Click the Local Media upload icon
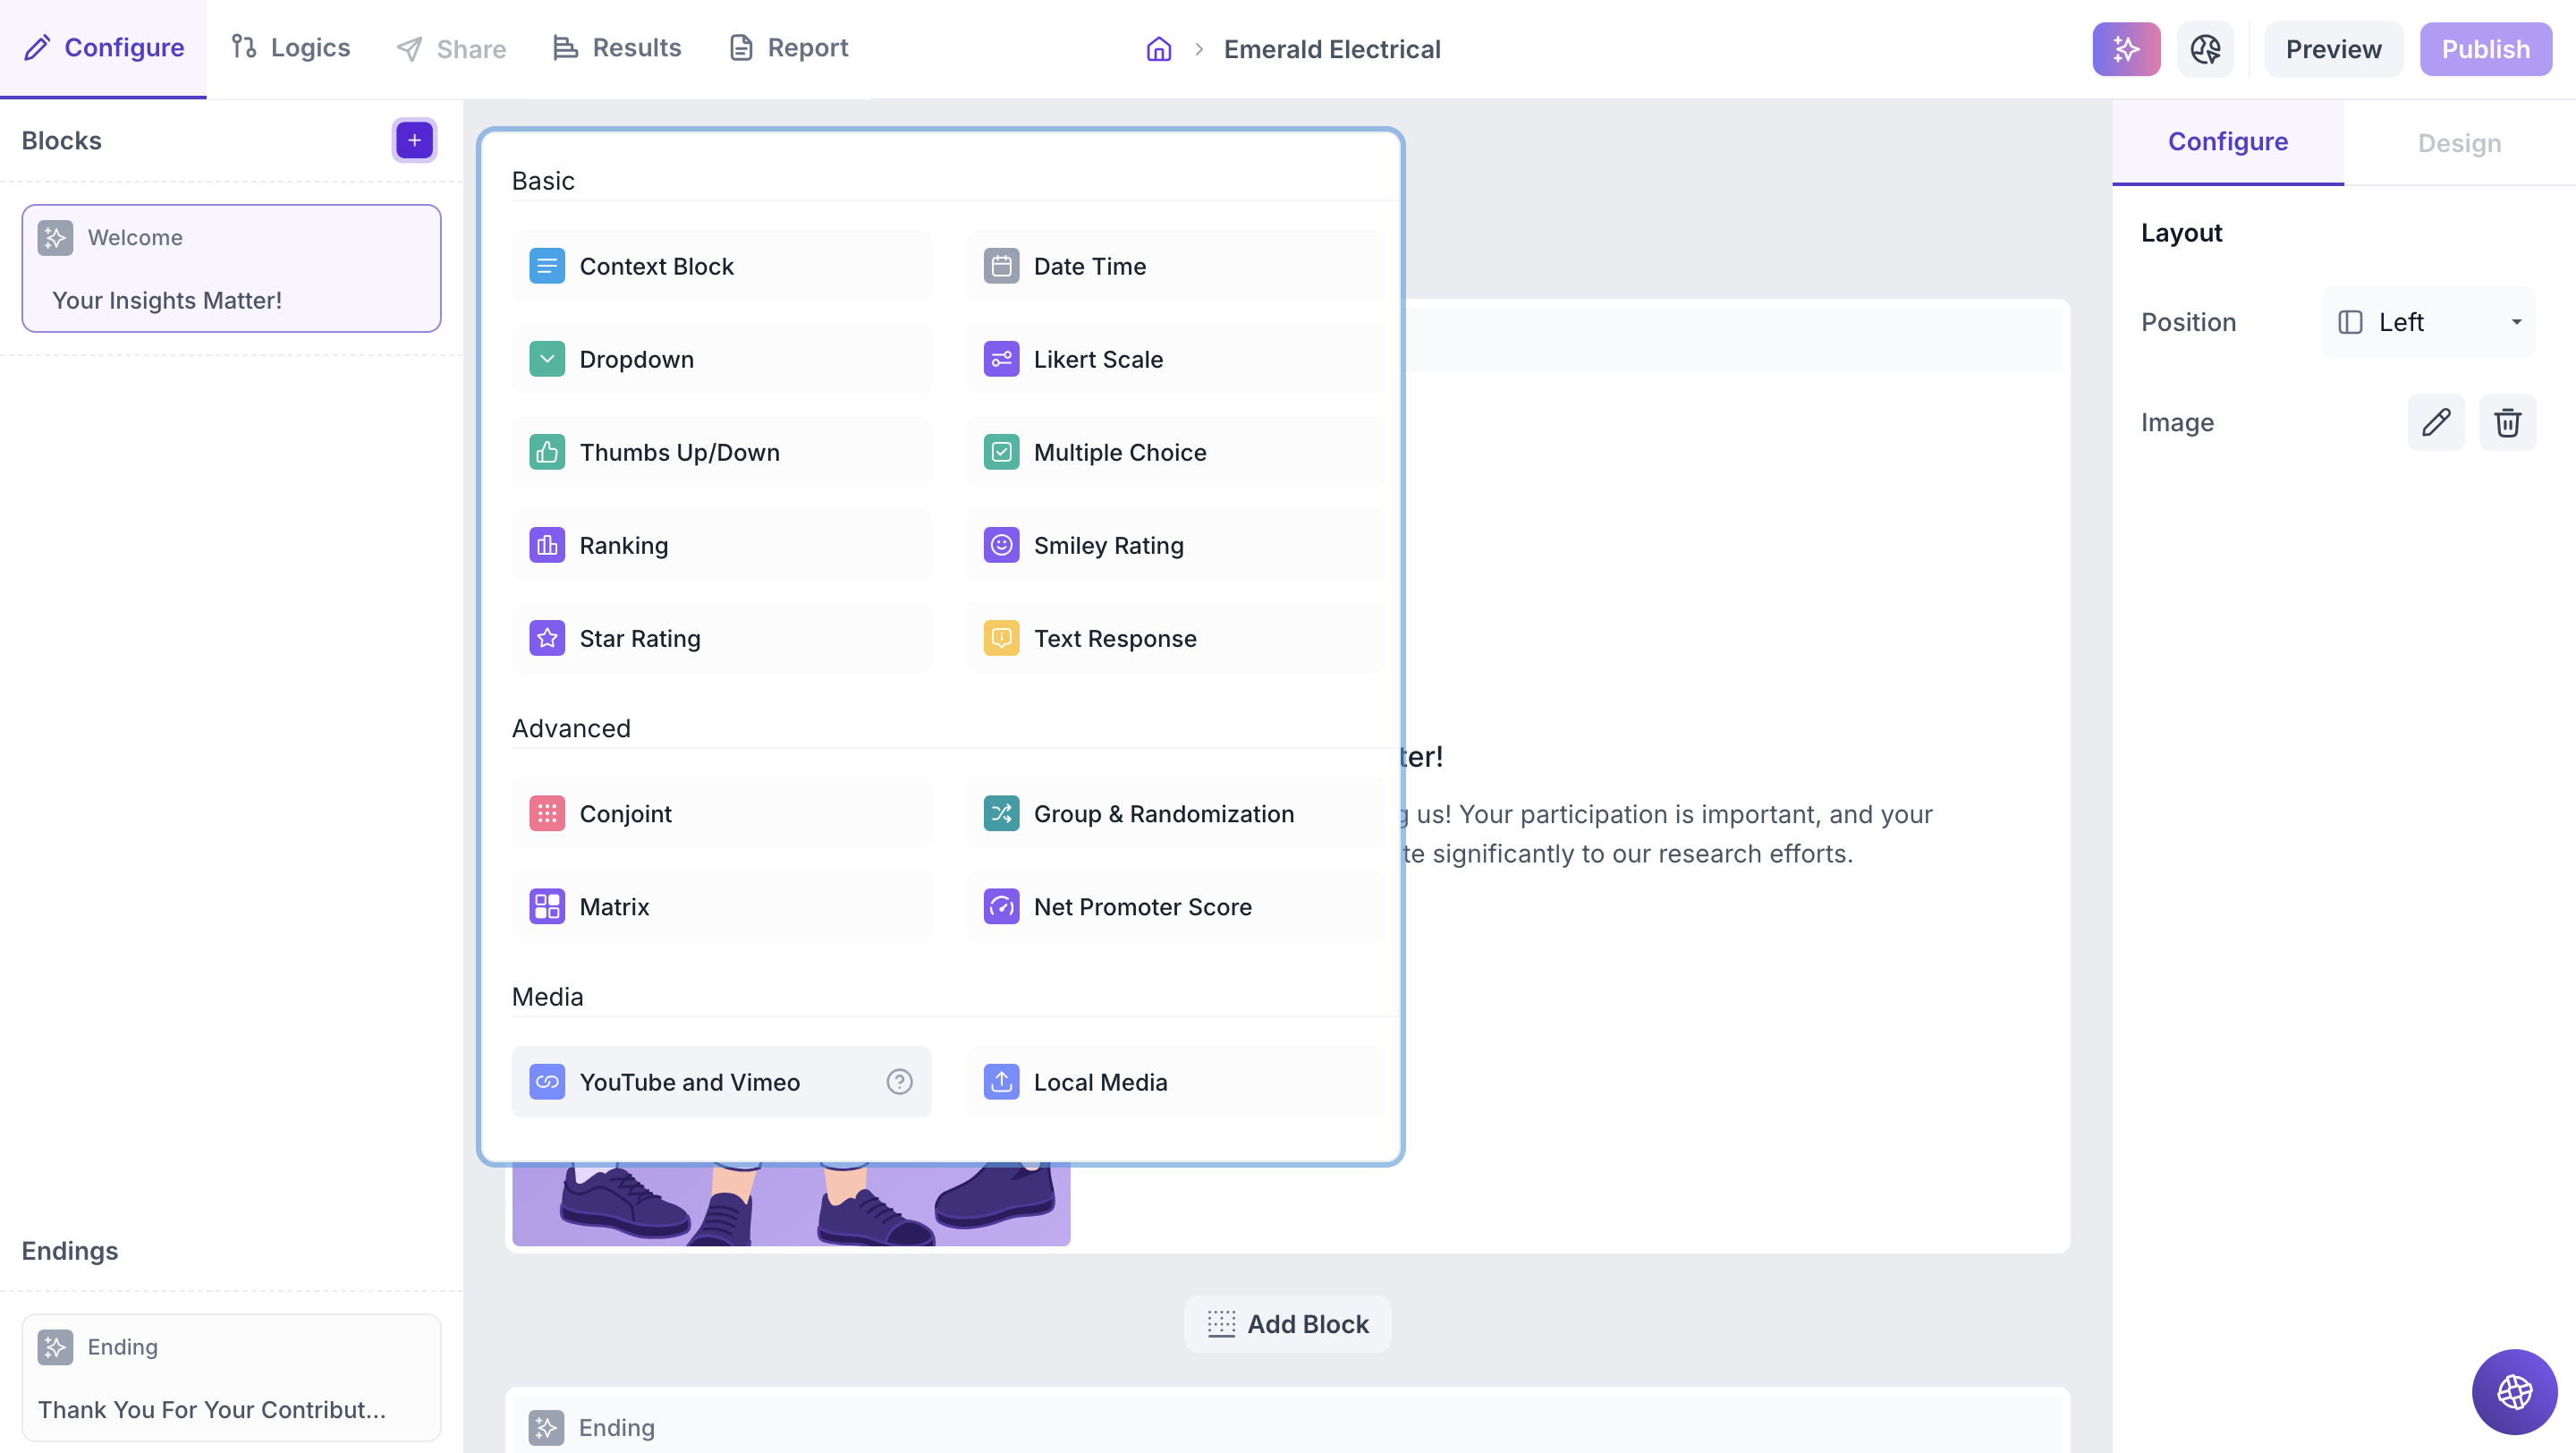The width and height of the screenshot is (2576, 1453). [1001, 1082]
